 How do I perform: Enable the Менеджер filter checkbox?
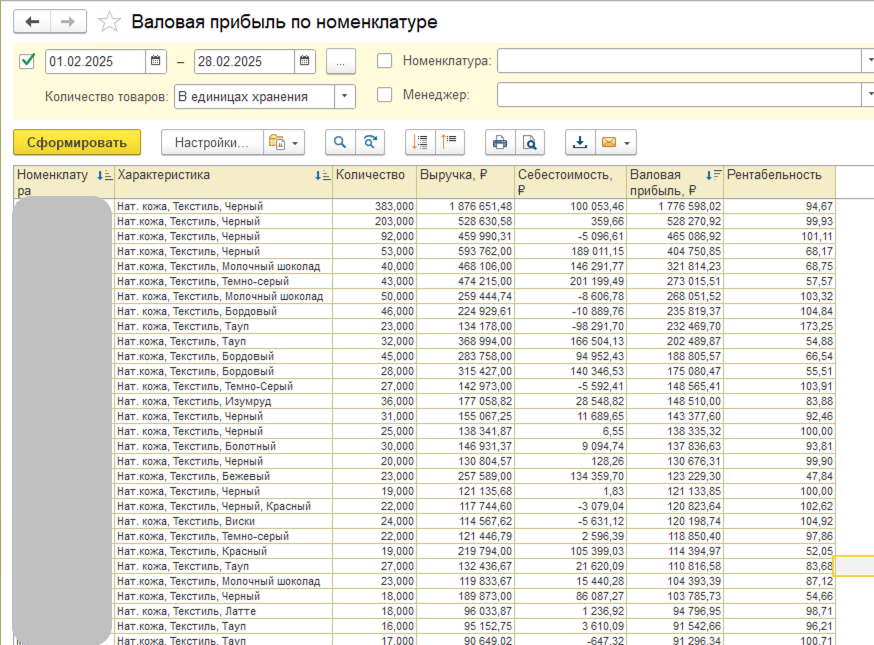coord(385,96)
